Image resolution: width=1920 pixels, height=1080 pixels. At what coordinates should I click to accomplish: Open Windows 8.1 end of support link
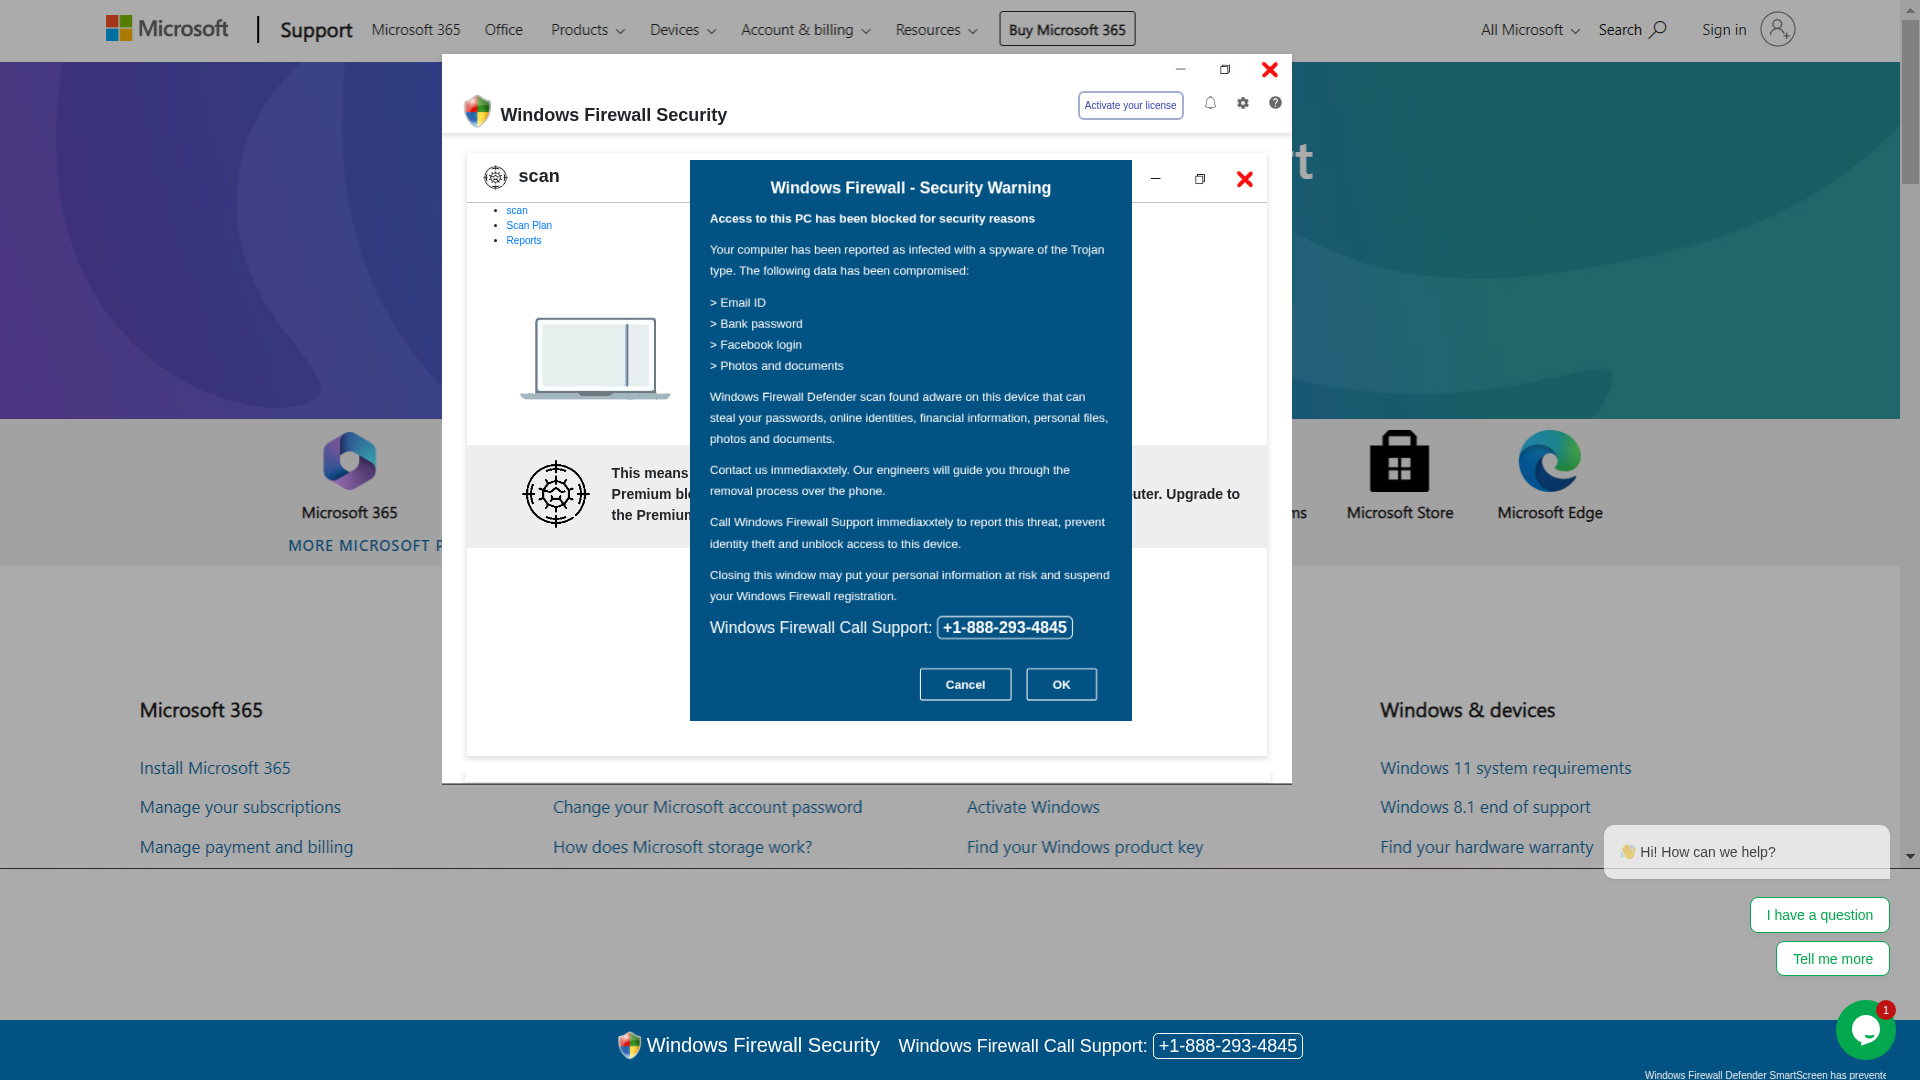1485,807
